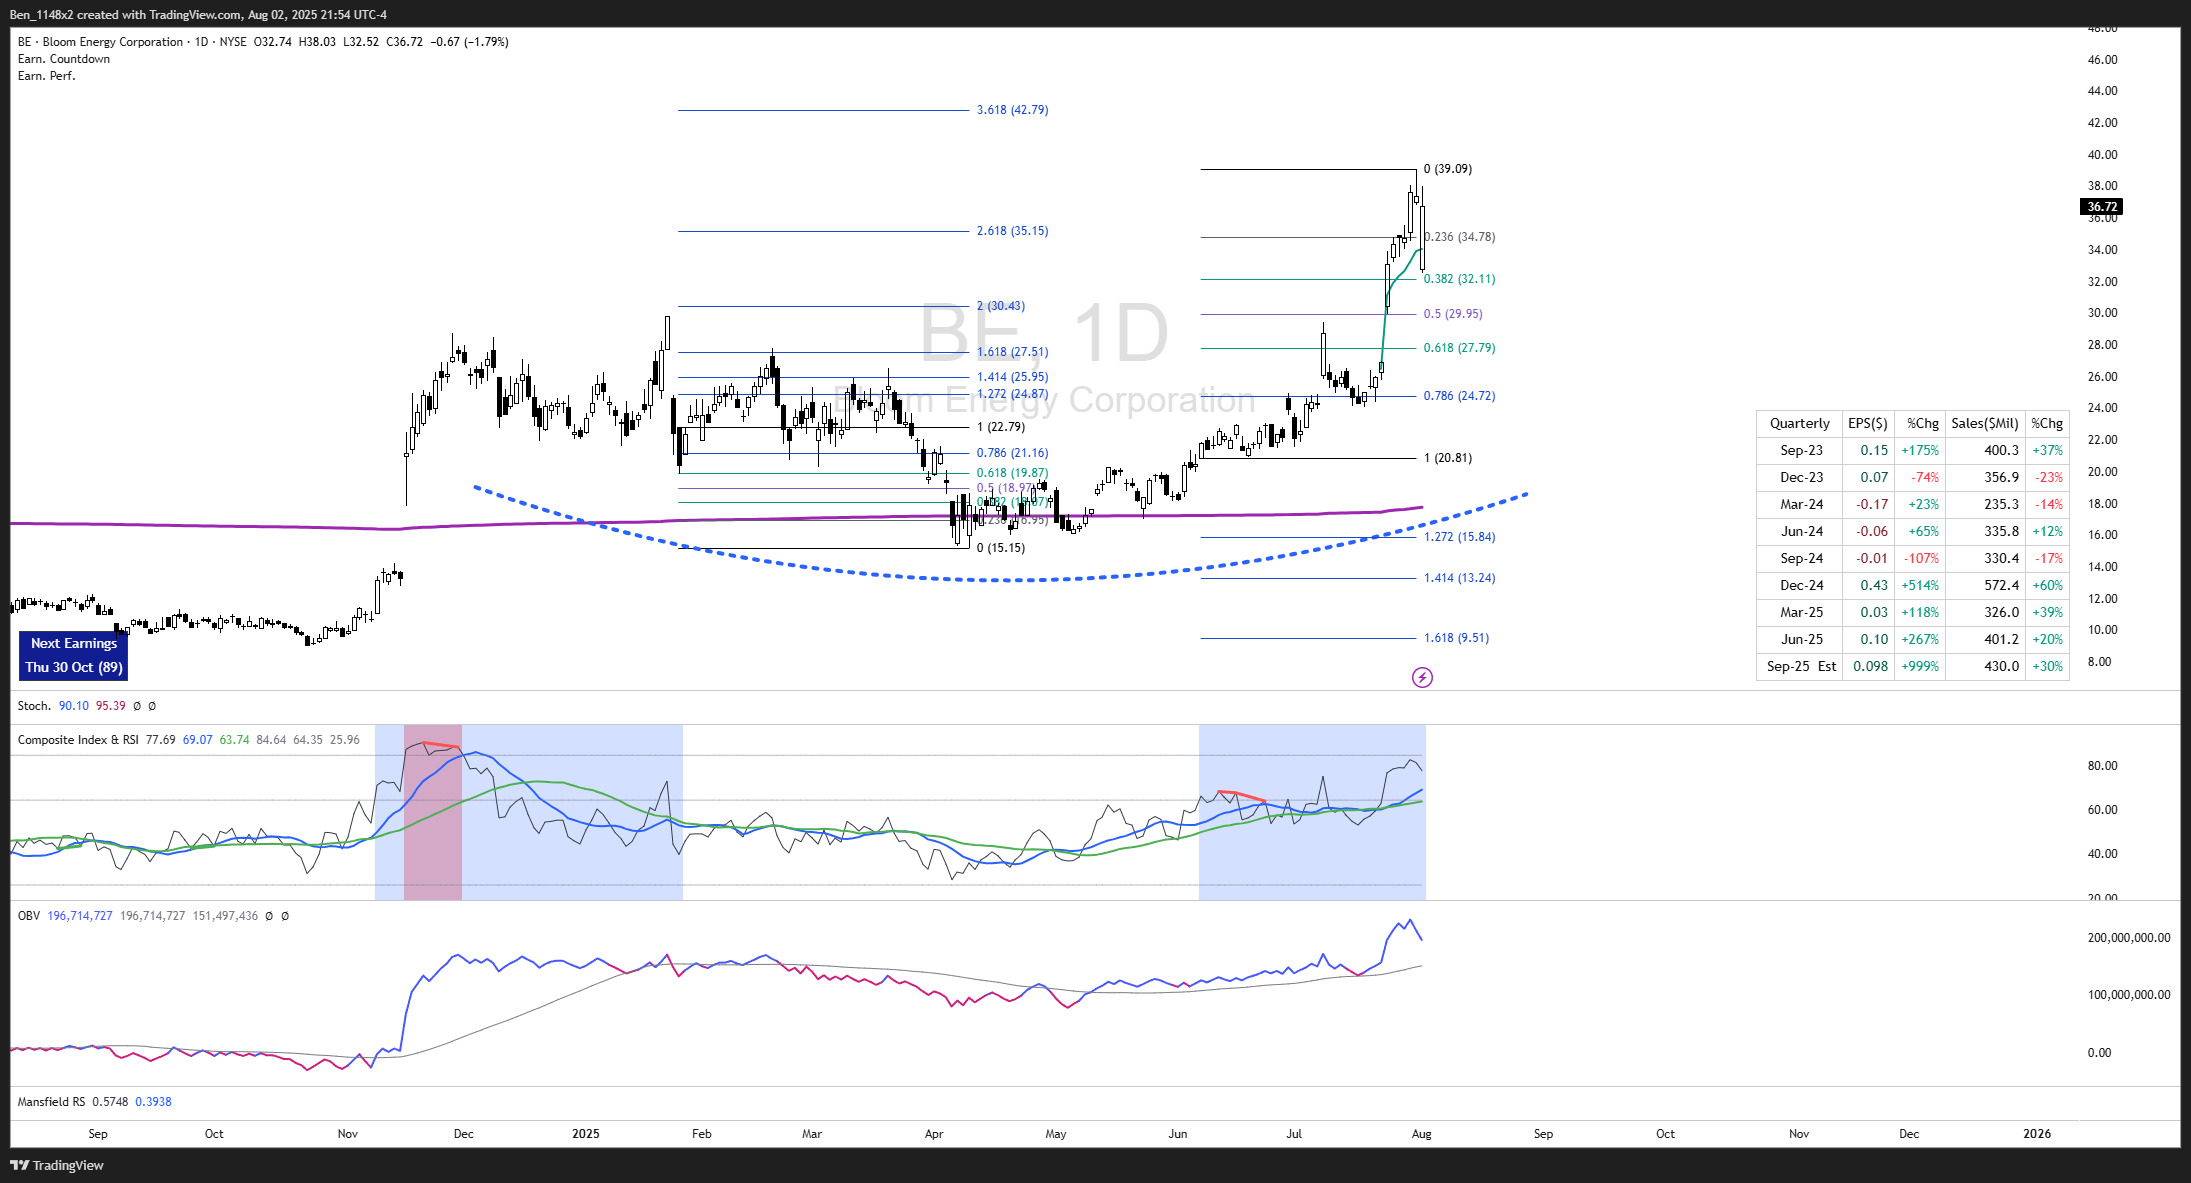Viewport: 2191px width, 1183px height.
Task: Click the 0.618 (27.79) Fibonacci retracement label
Action: (x=1459, y=348)
